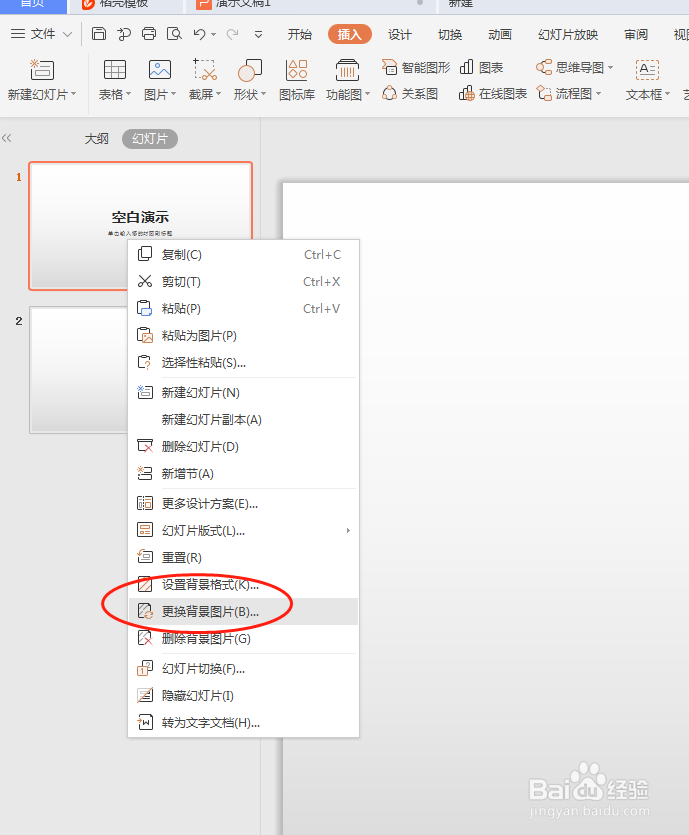Expand the 形状 dropdown arrow
Image resolution: width=689 pixels, height=835 pixels.
point(263,94)
